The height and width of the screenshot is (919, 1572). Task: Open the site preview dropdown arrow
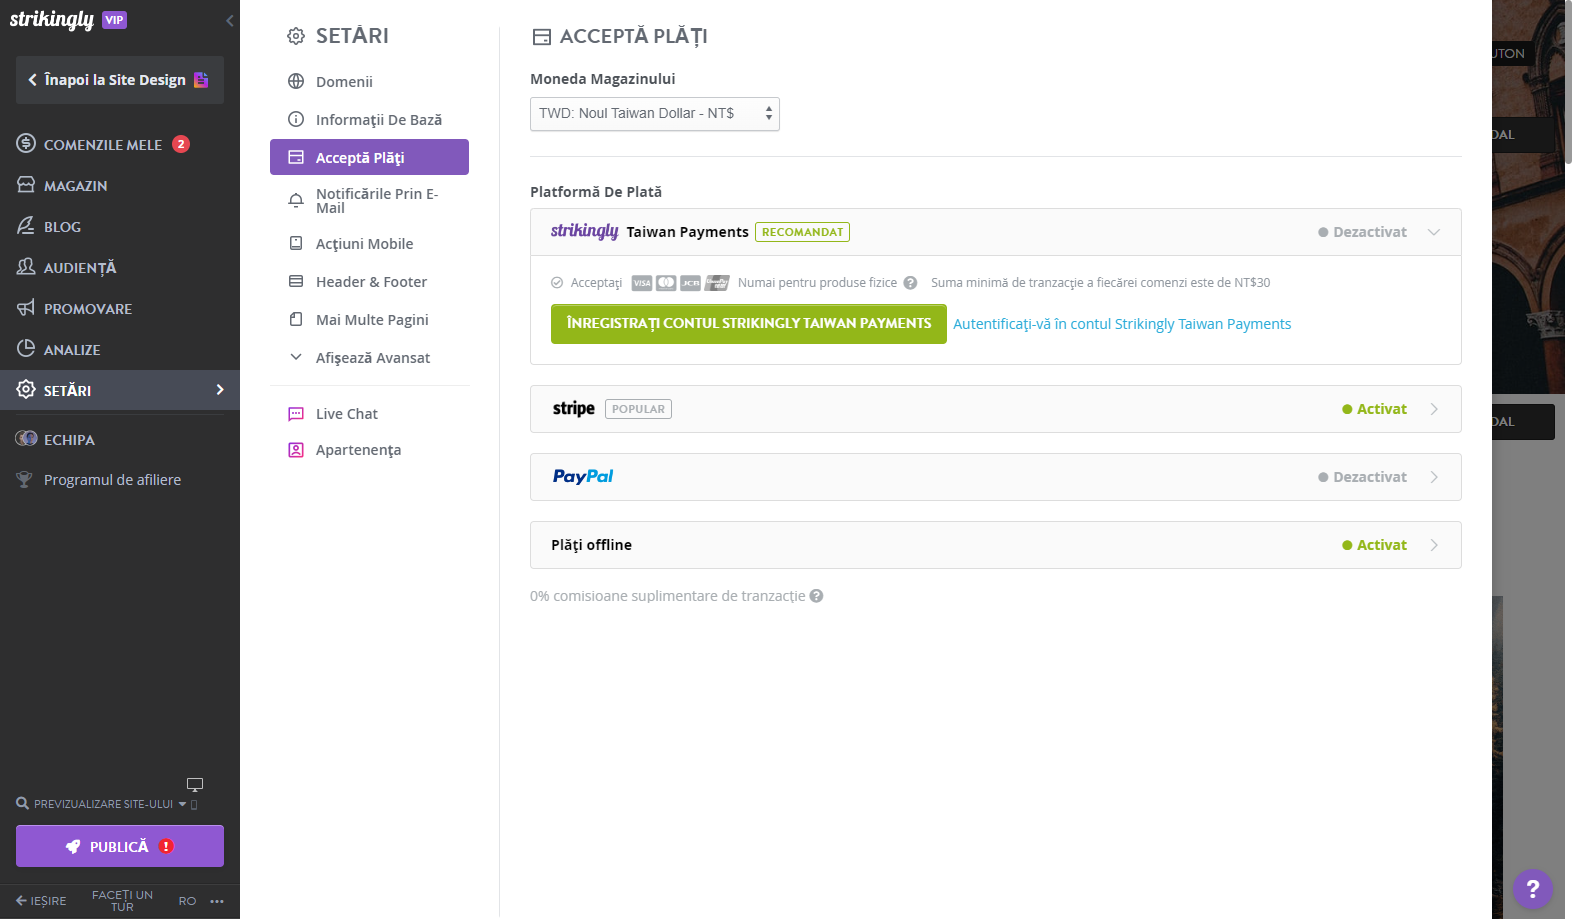tap(182, 804)
